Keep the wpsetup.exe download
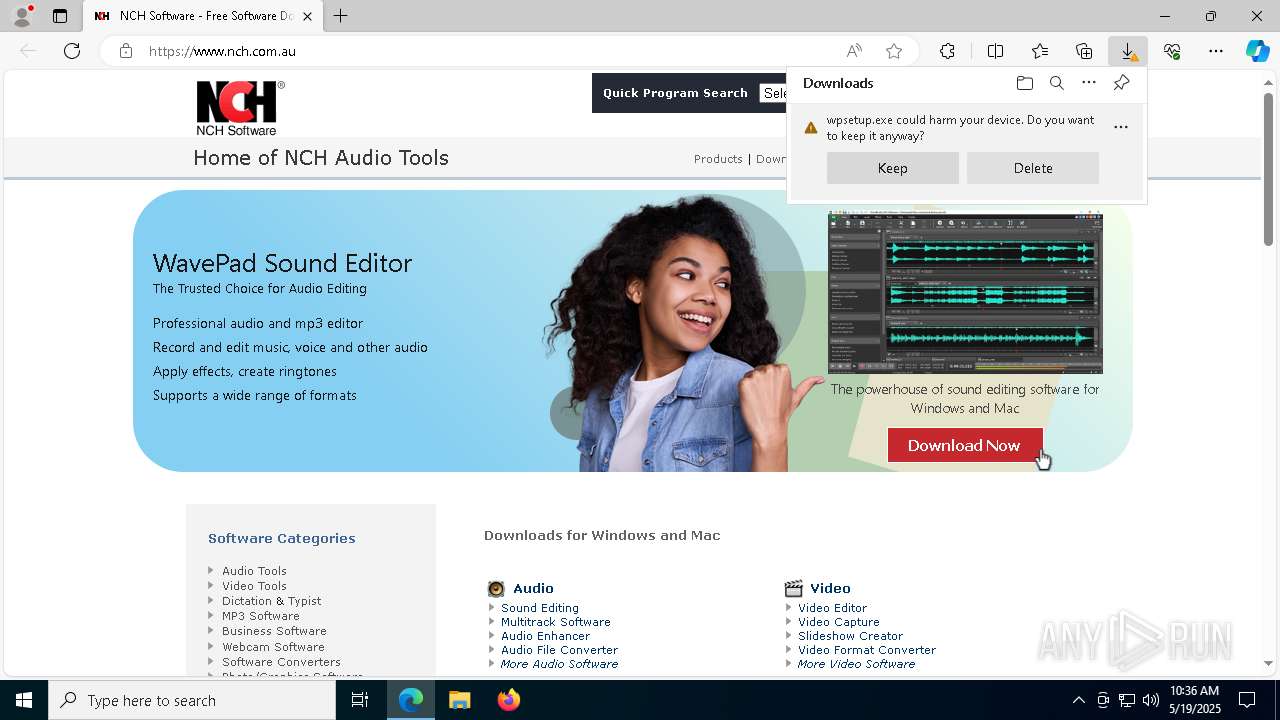This screenshot has height=720, width=1280. pos(893,168)
